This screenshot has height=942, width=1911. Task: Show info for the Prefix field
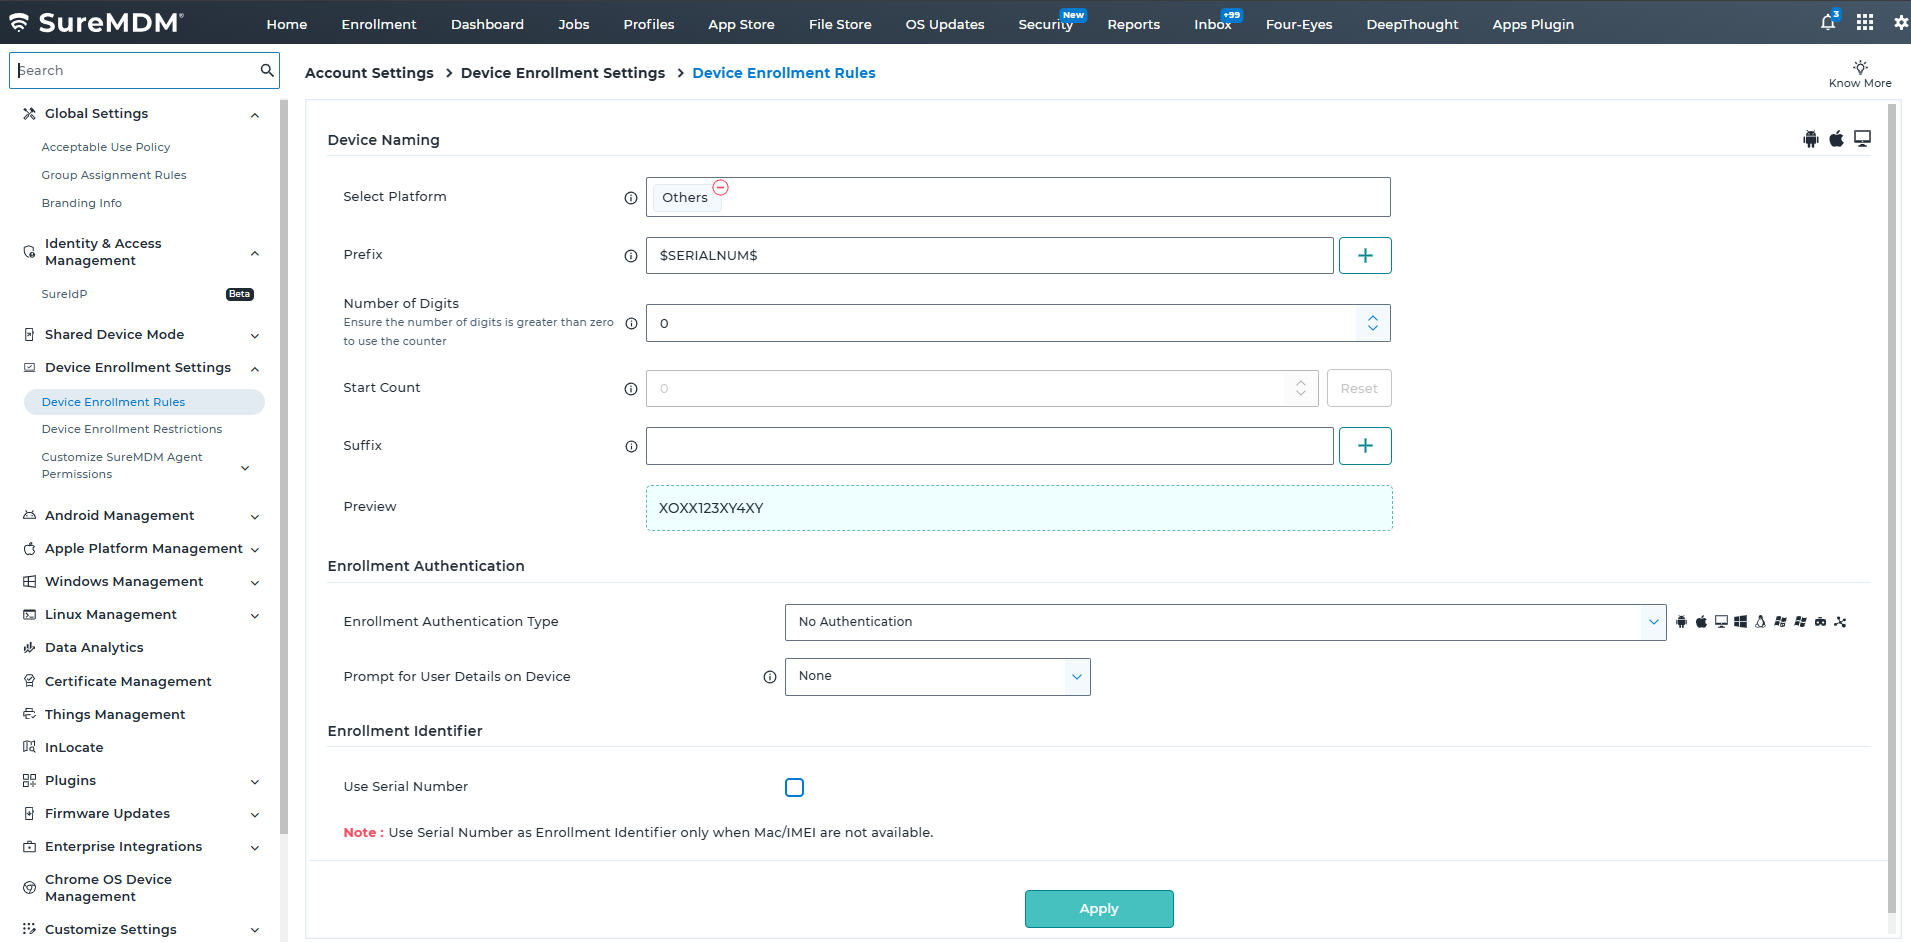pyautogui.click(x=631, y=256)
